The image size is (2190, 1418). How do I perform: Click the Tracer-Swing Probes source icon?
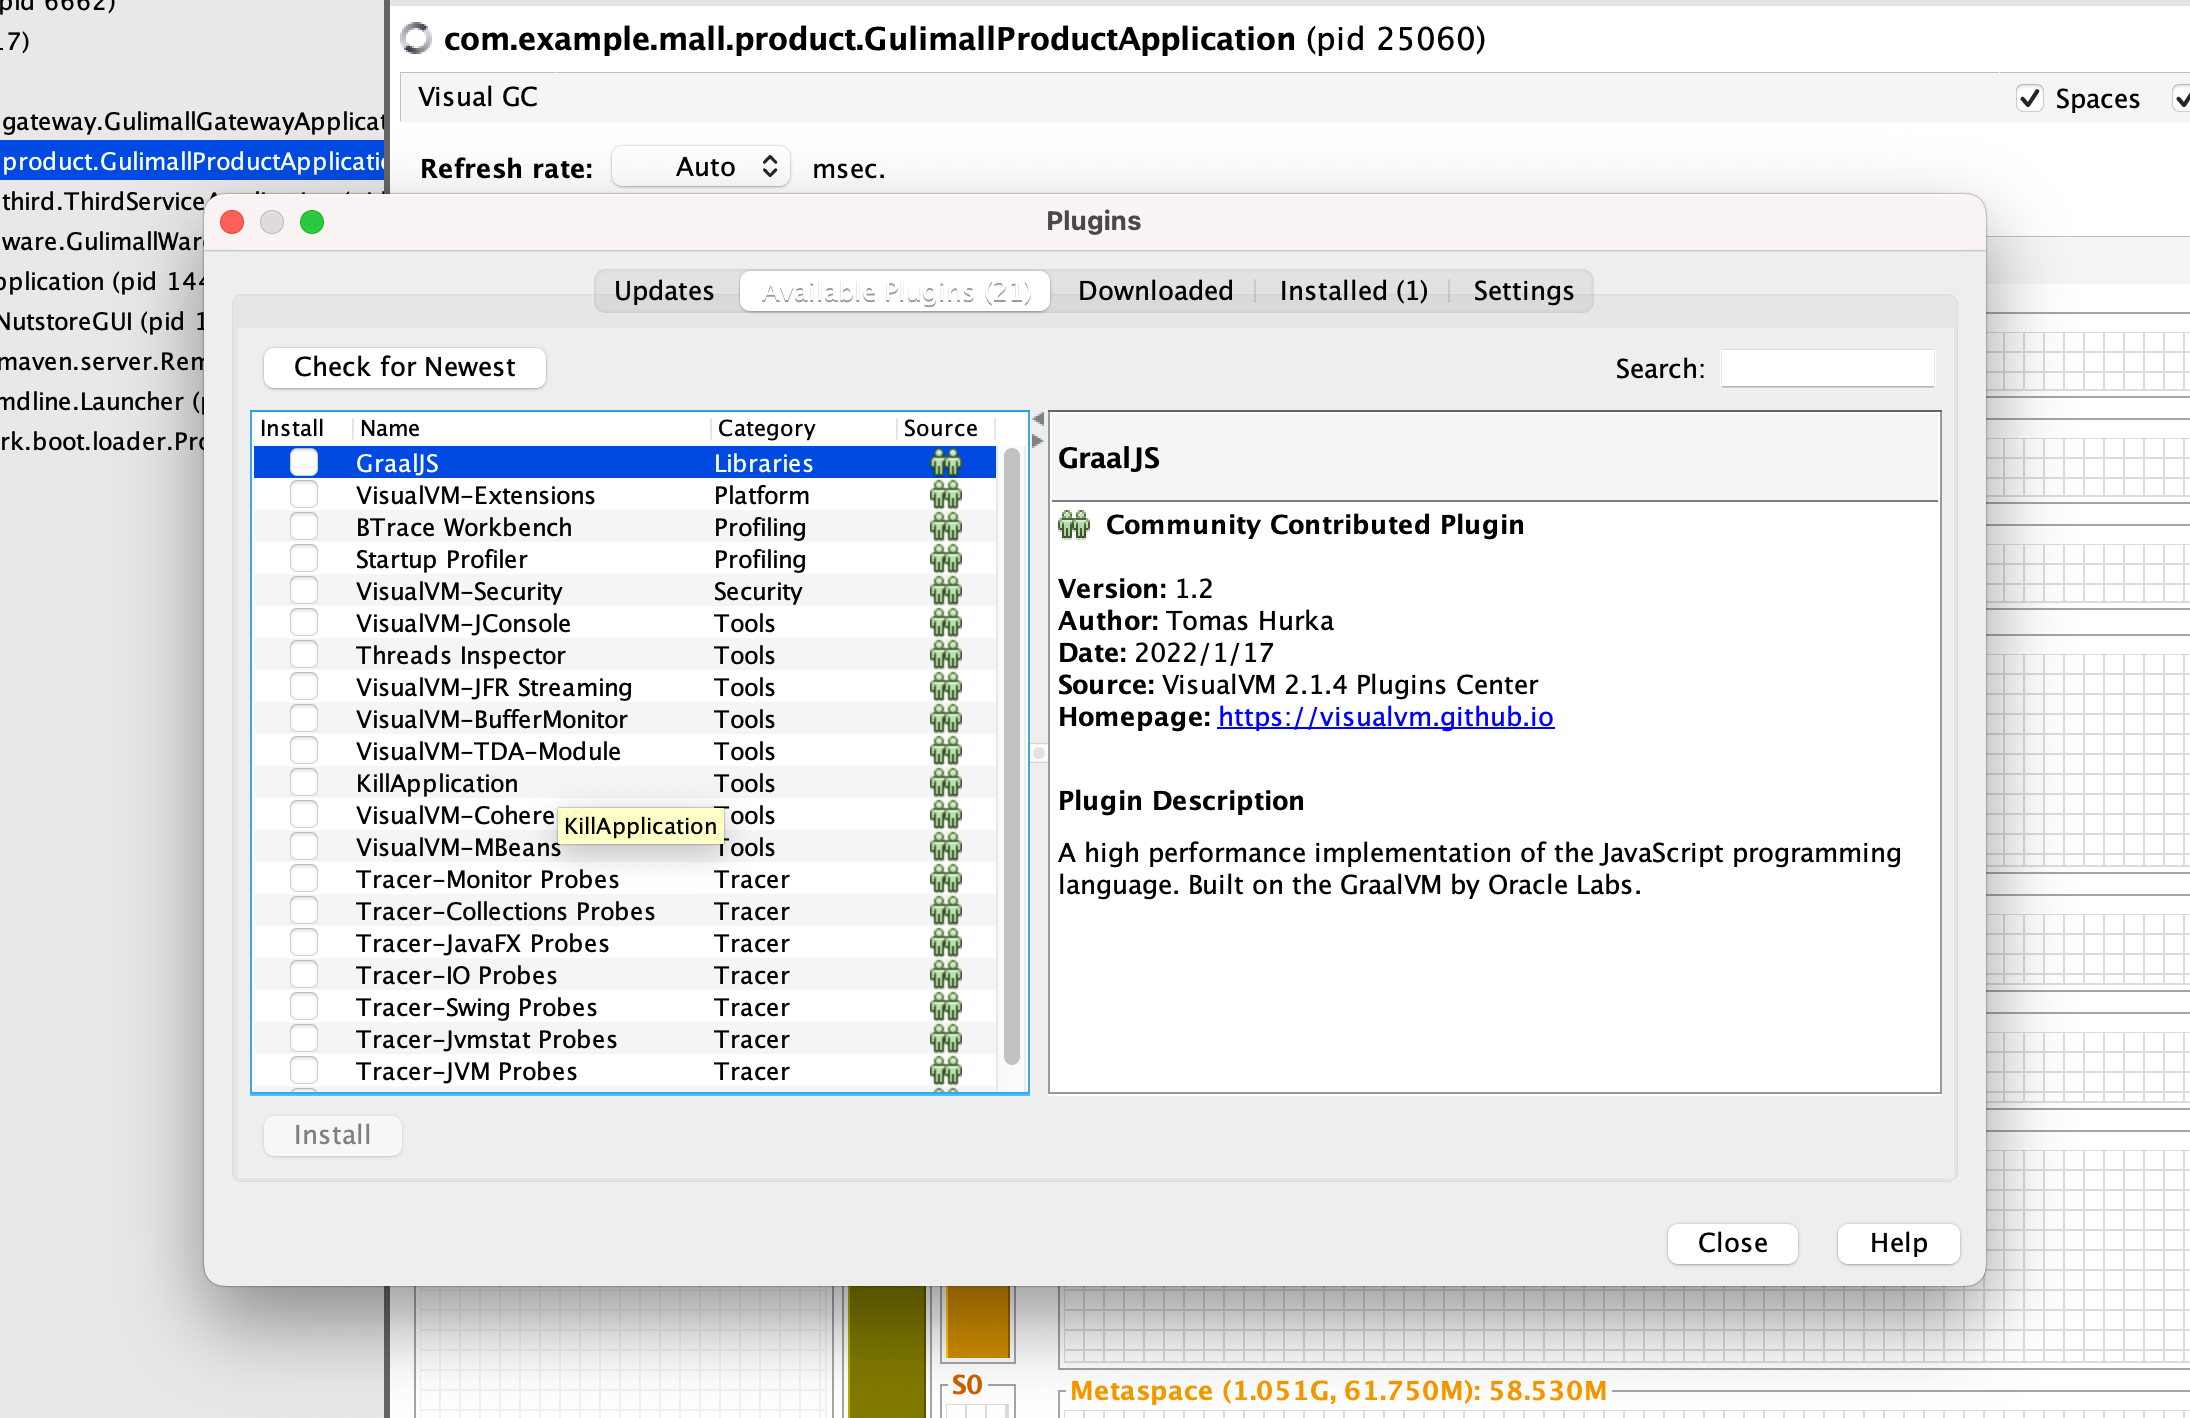(x=945, y=1007)
